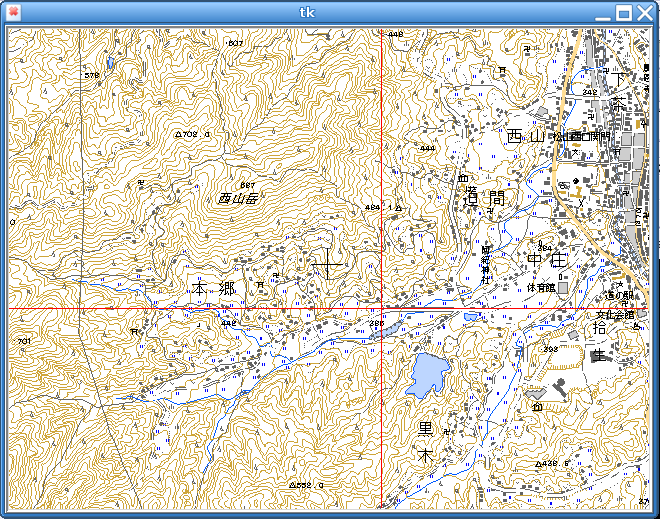The width and height of the screenshot is (660, 519).
Task: Click the large blue lake on the map
Action: [x=426, y=374]
